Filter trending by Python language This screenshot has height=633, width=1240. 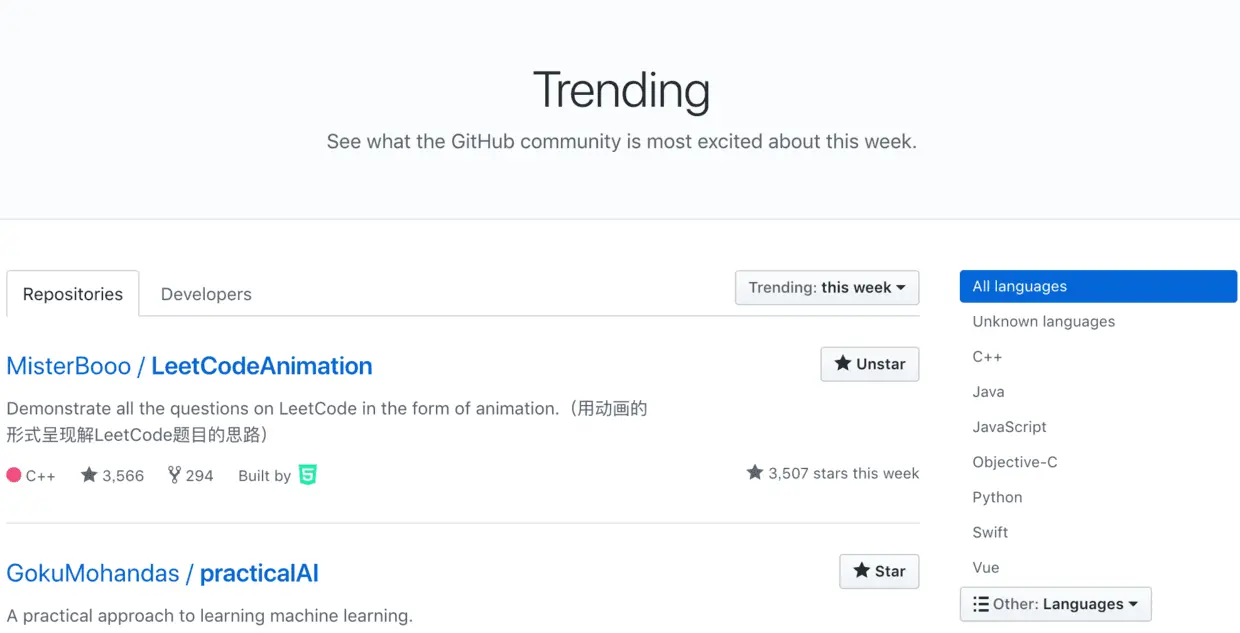997,497
